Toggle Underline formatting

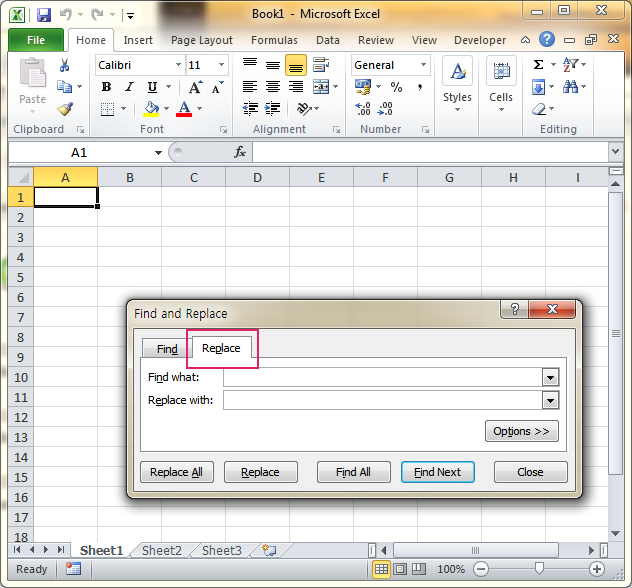tap(152, 87)
